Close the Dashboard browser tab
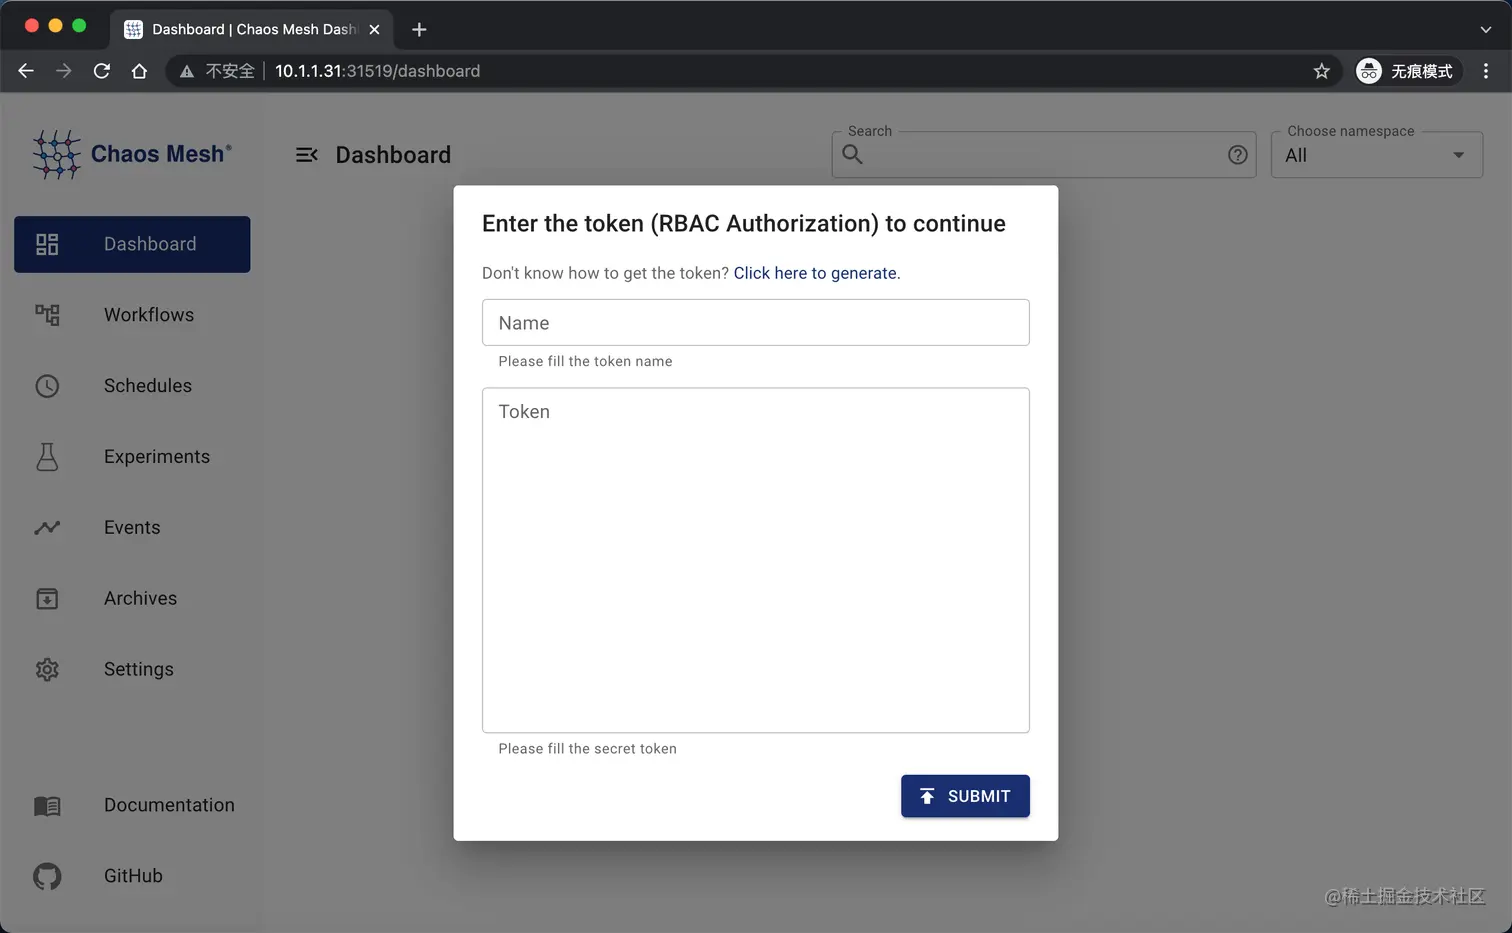 (374, 30)
